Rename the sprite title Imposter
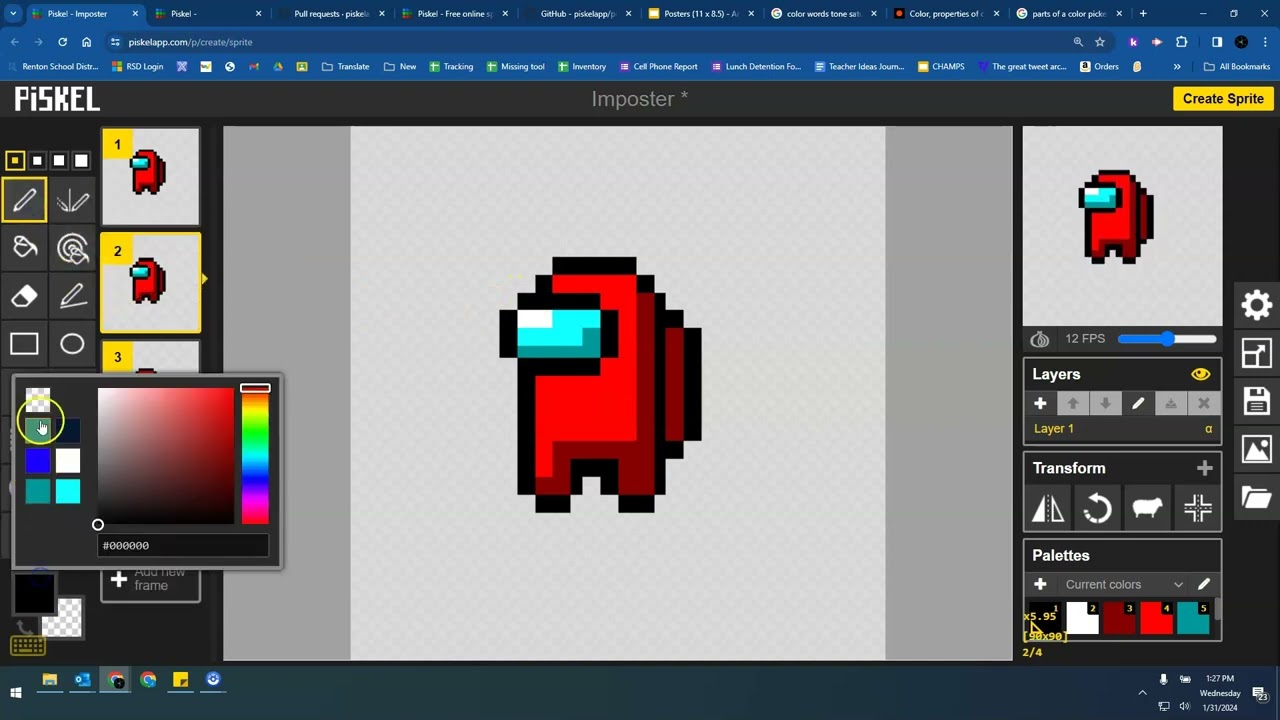The height and width of the screenshot is (720, 1280). coord(639,99)
